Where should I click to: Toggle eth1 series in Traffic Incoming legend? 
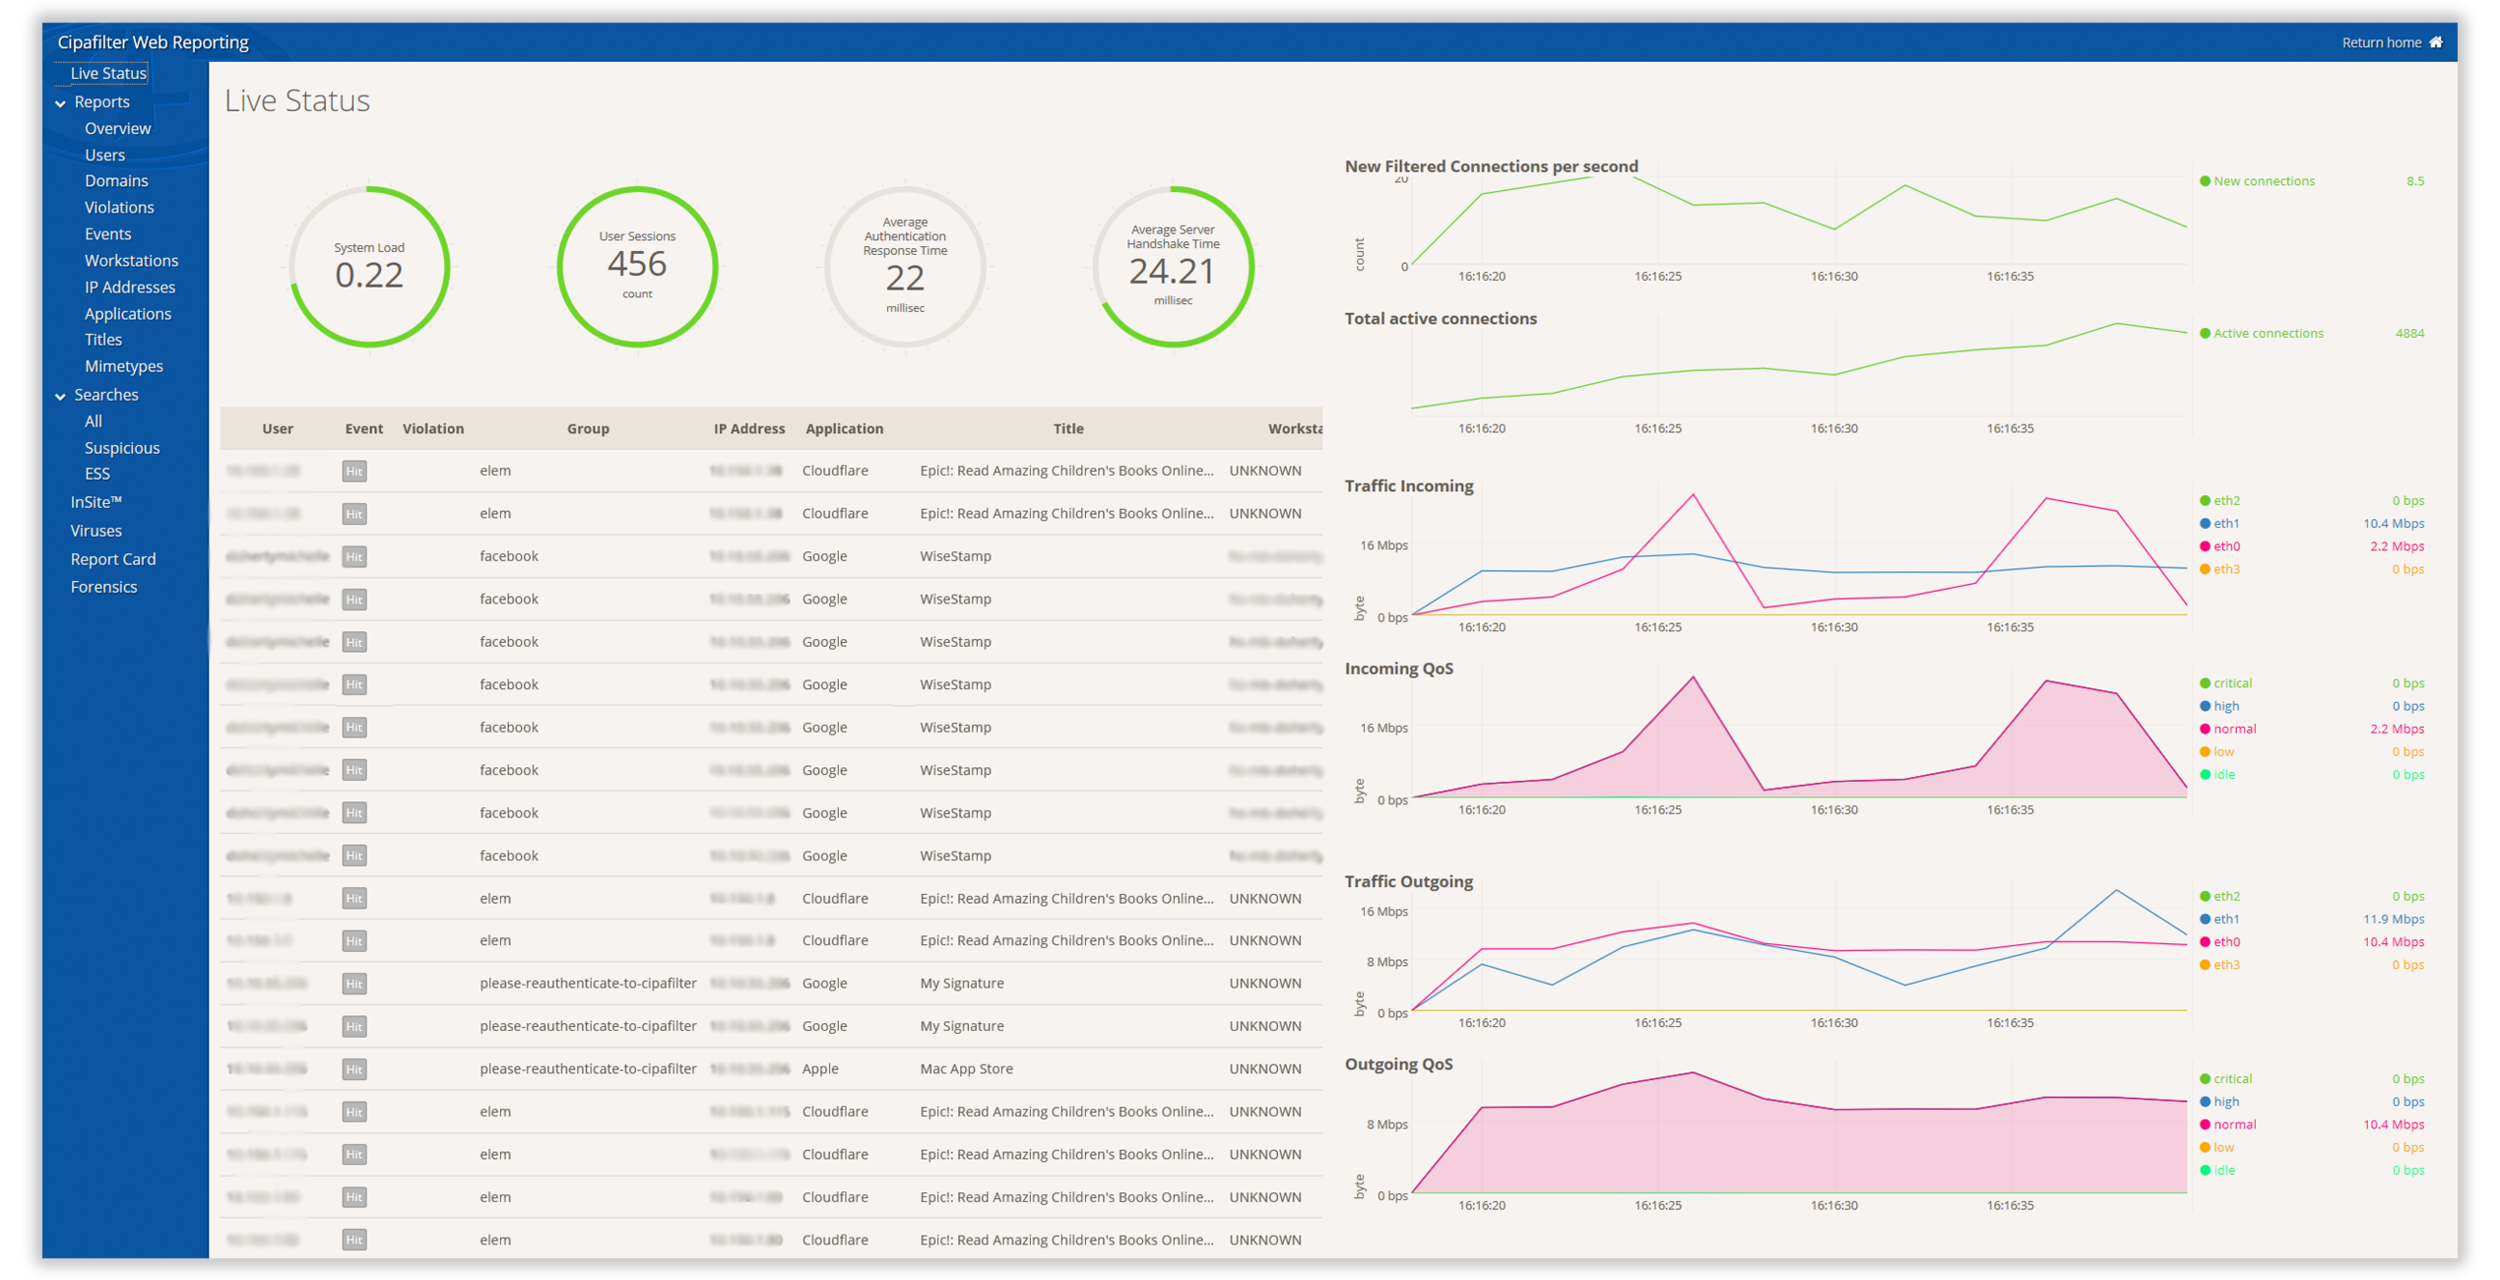2219,523
